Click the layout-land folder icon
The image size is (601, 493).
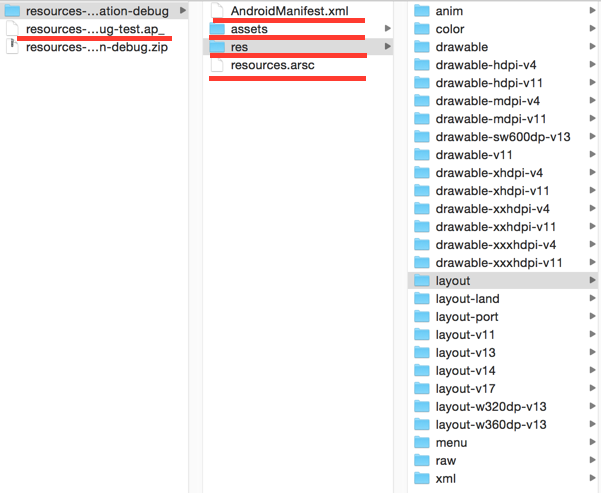click(422, 299)
